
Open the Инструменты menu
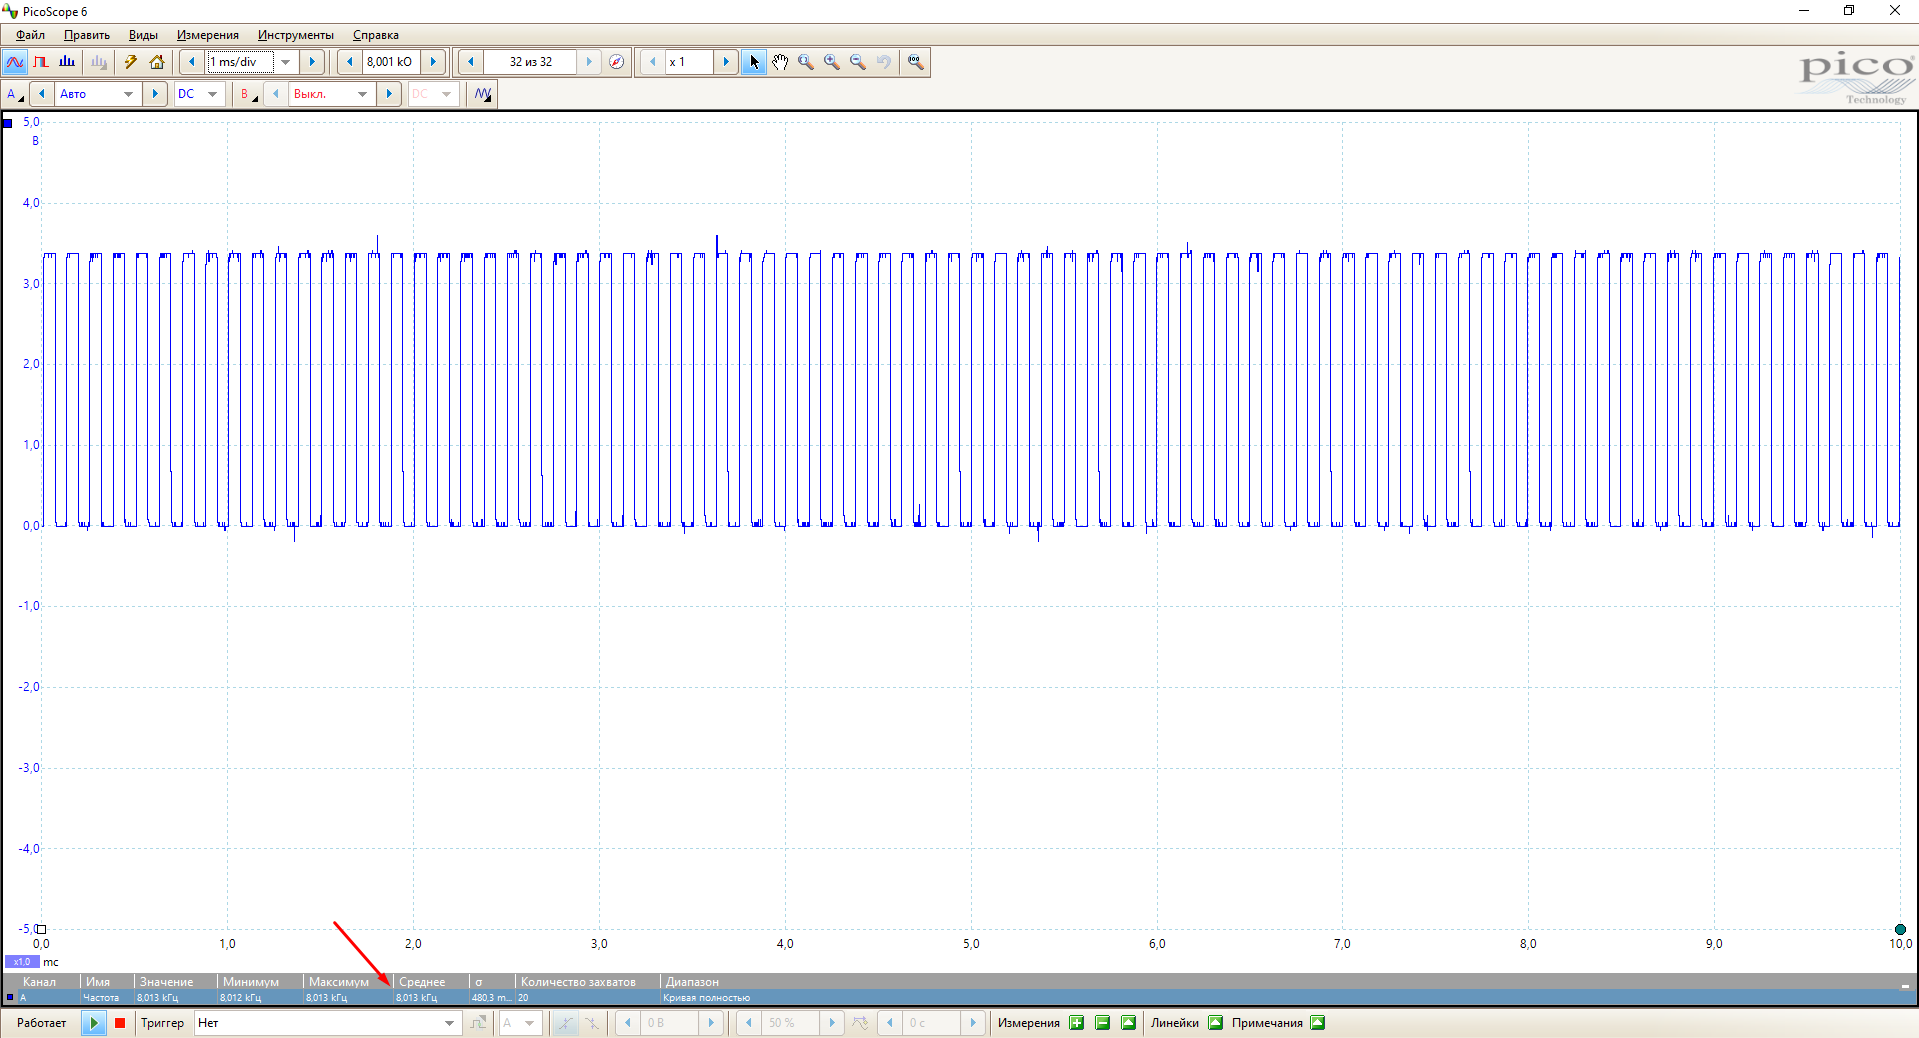pos(296,35)
